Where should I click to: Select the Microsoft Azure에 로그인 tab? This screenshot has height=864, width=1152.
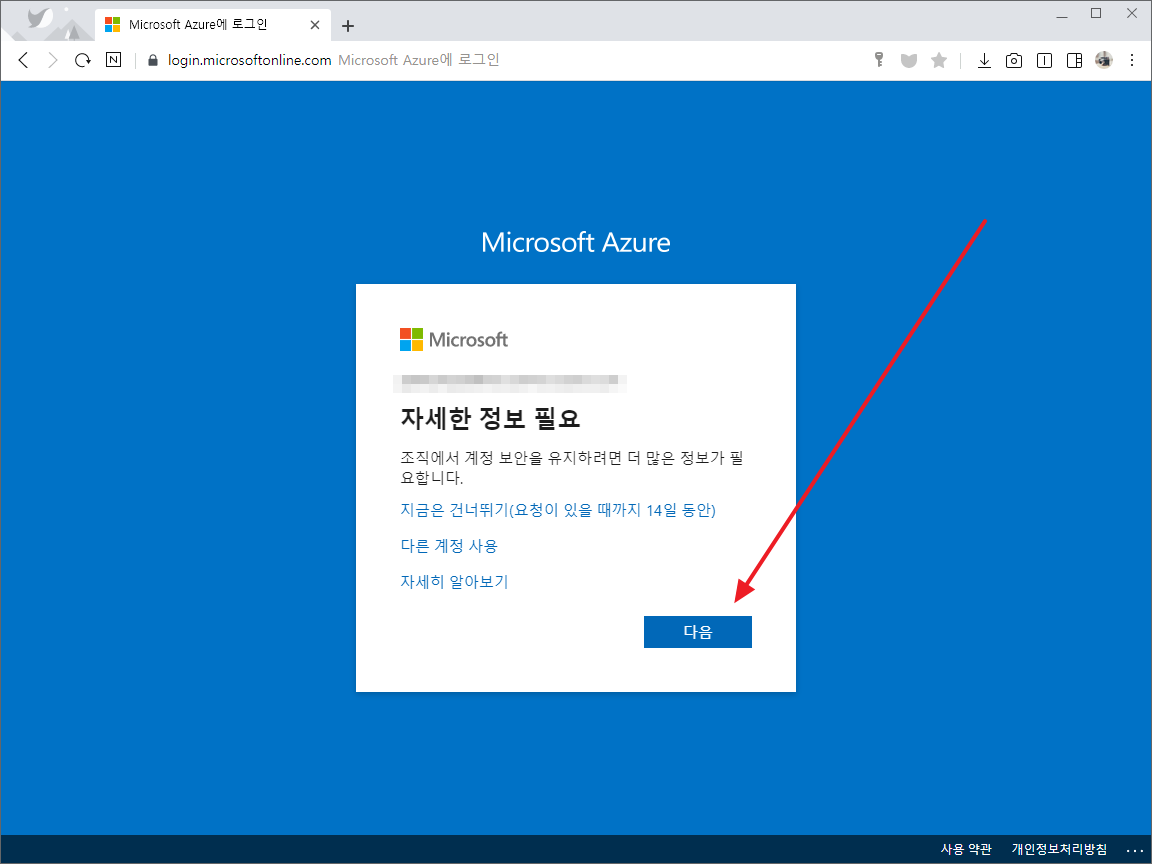tap(213, 25)
